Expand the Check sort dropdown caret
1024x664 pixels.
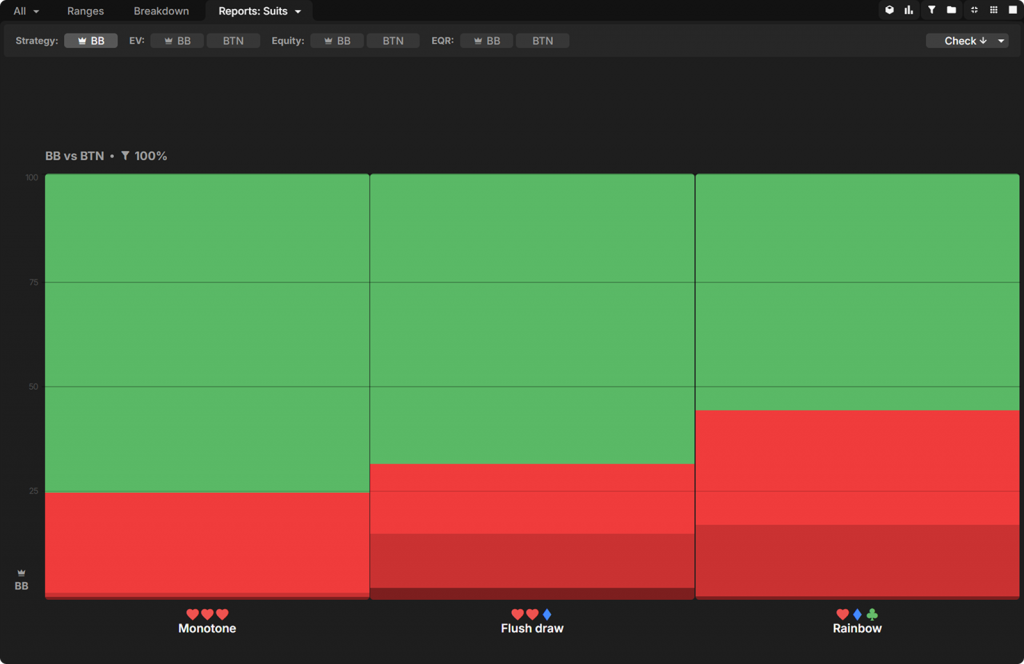click(x=1001, y=41)
